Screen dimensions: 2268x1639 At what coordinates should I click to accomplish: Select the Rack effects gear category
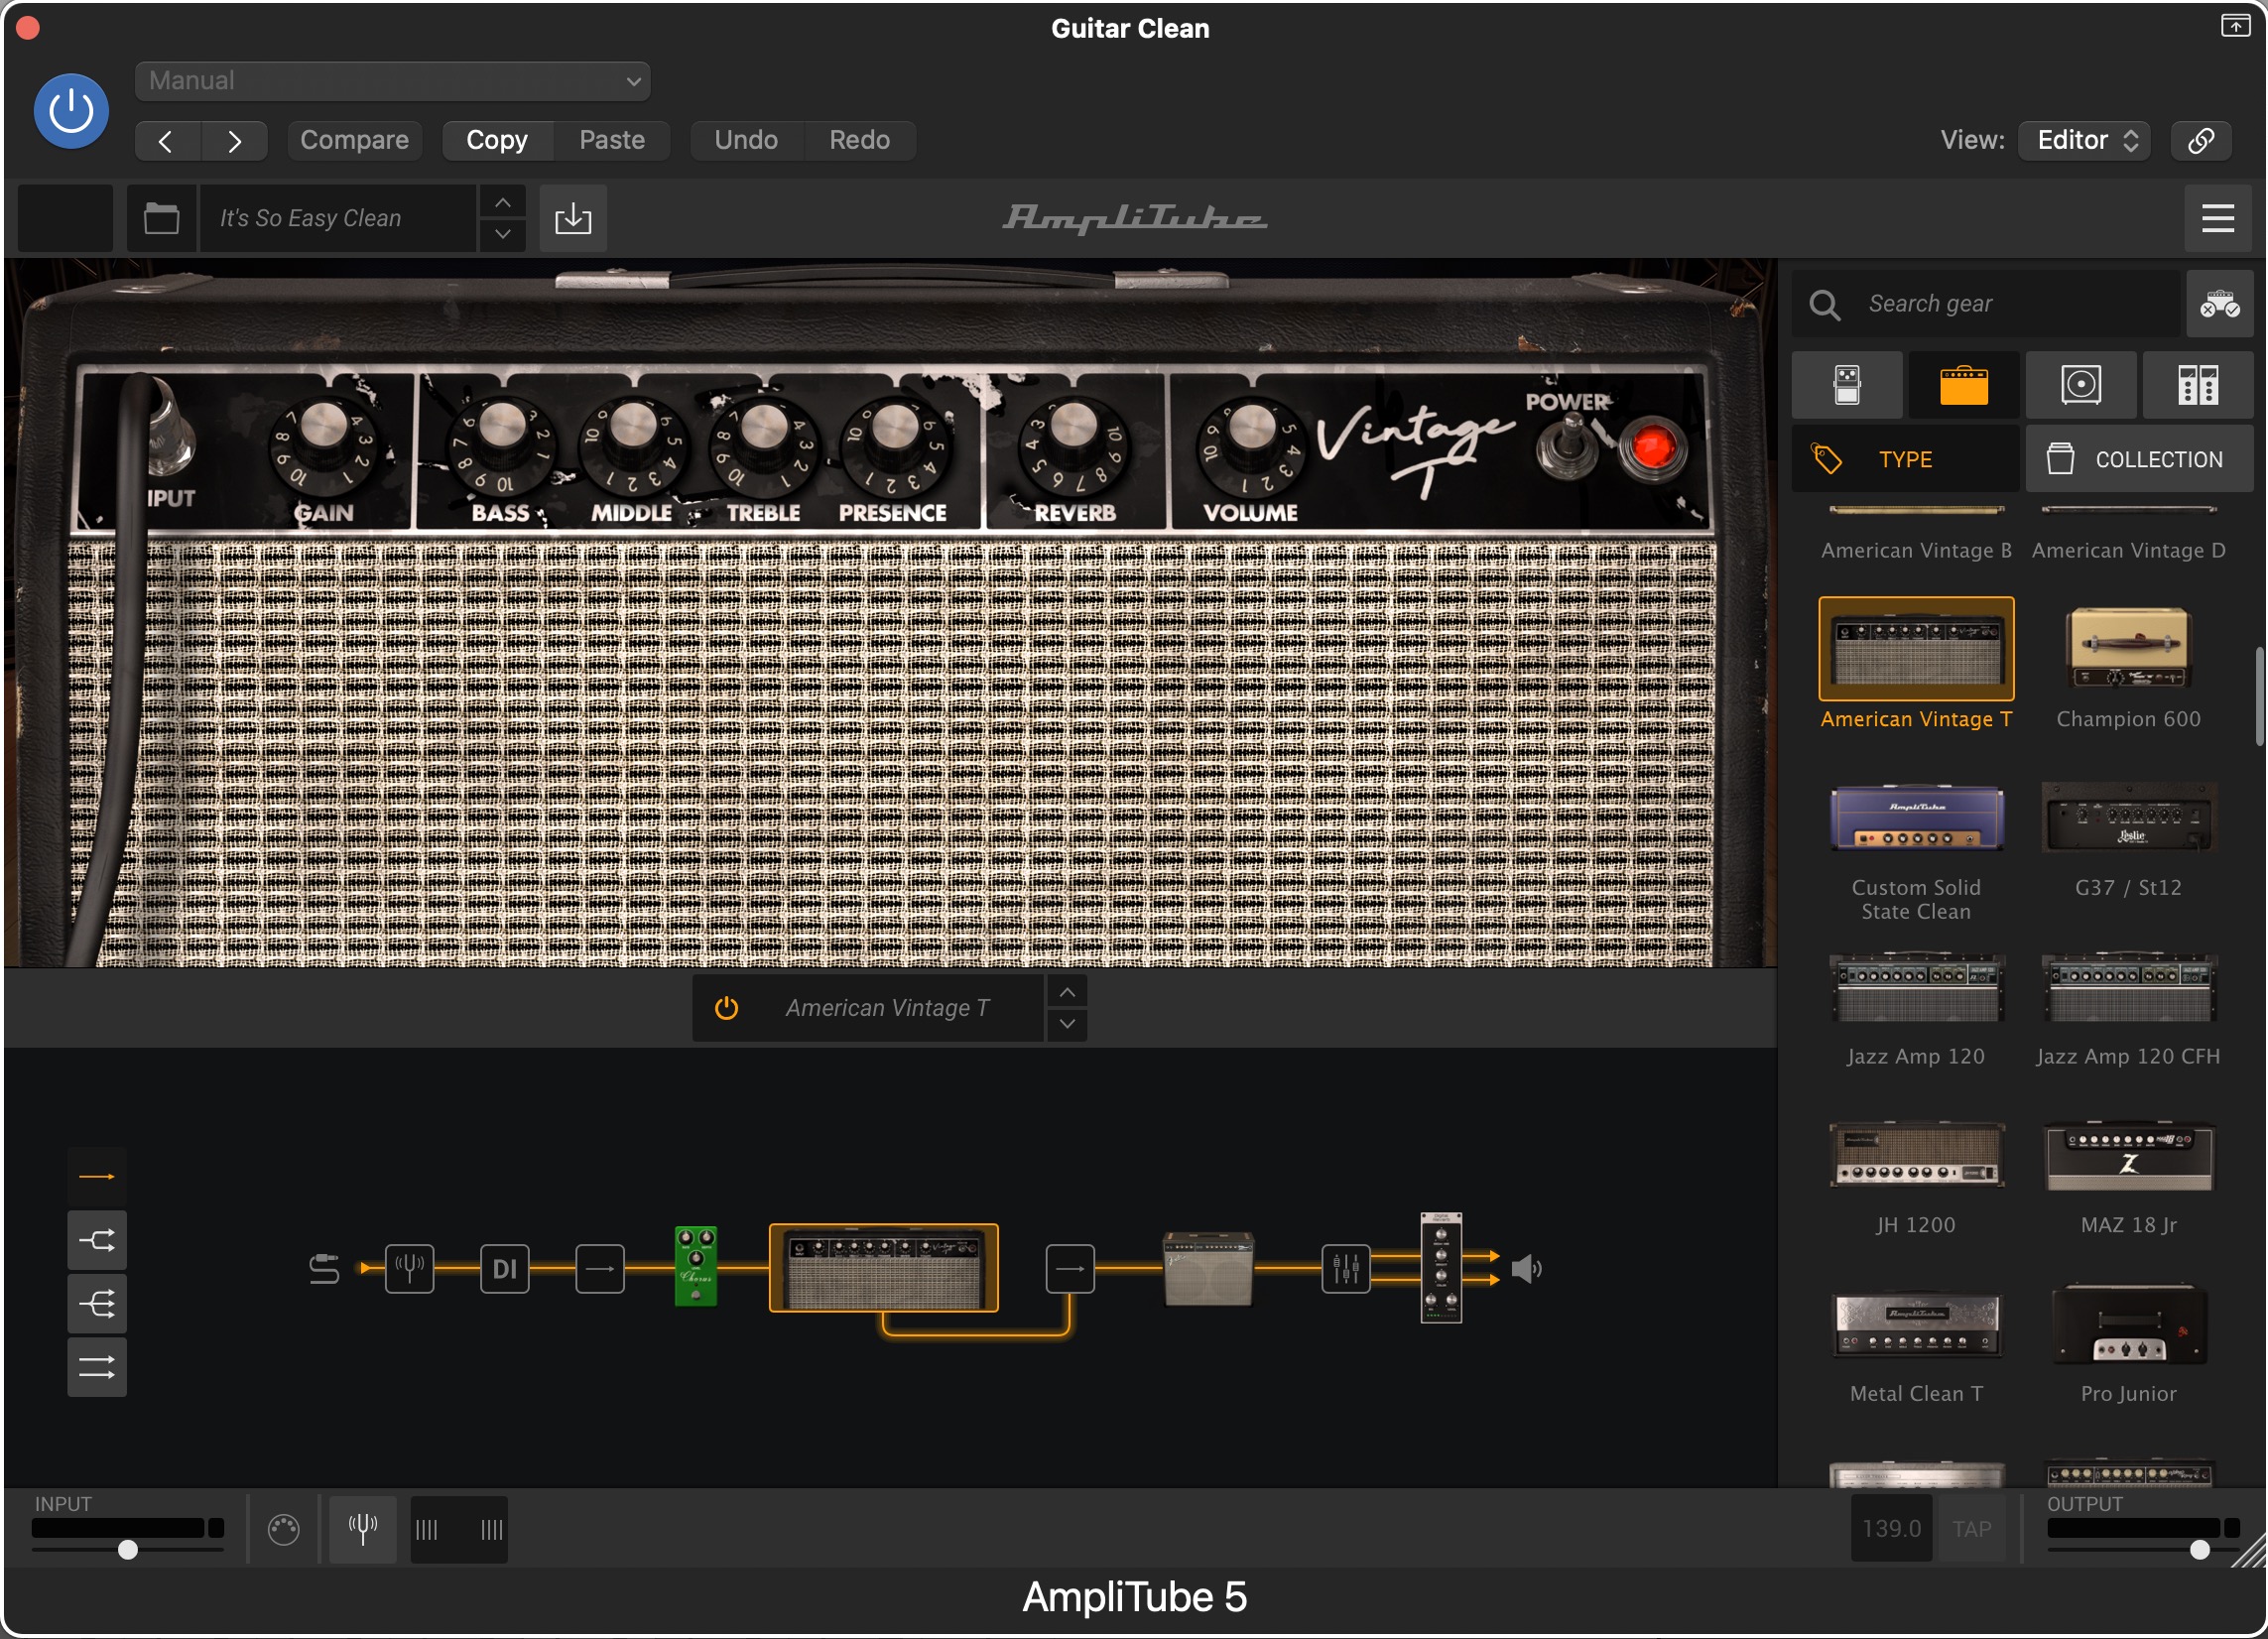2197,385
